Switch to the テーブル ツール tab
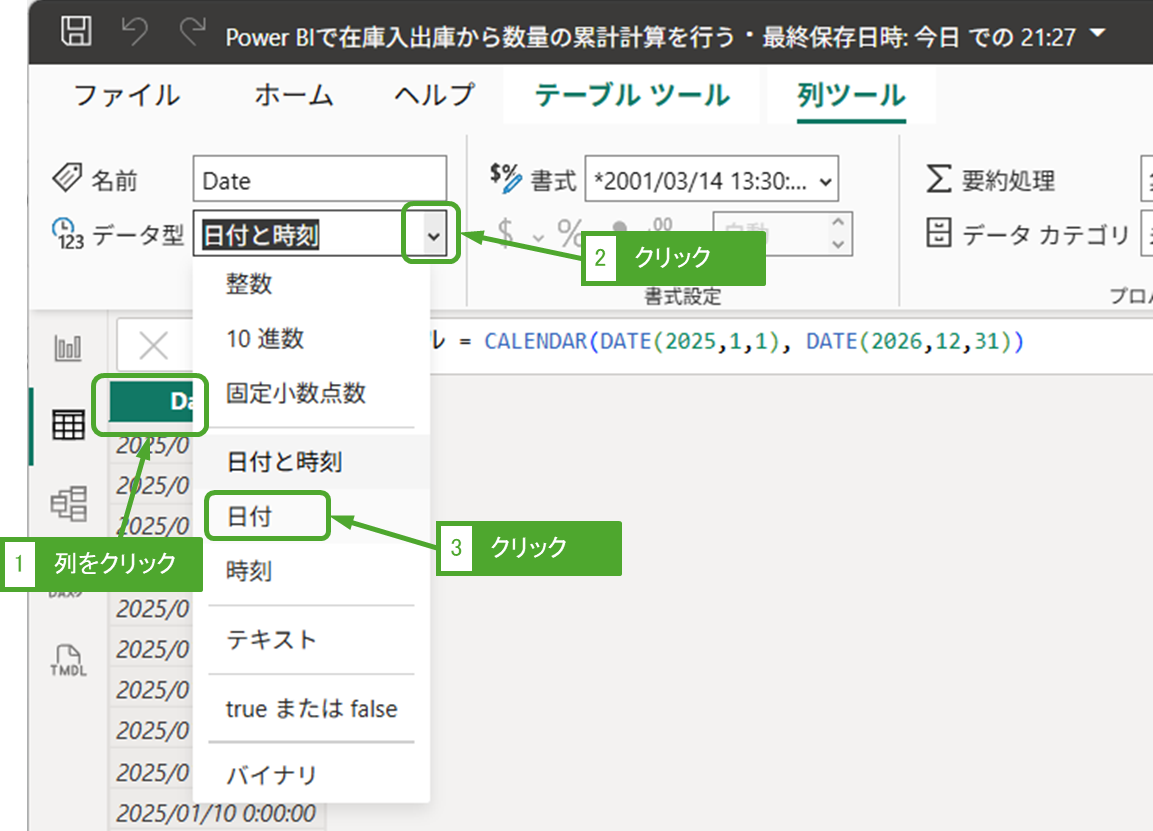This screenshot has width=1153, height=831. [x=631, y=96]
